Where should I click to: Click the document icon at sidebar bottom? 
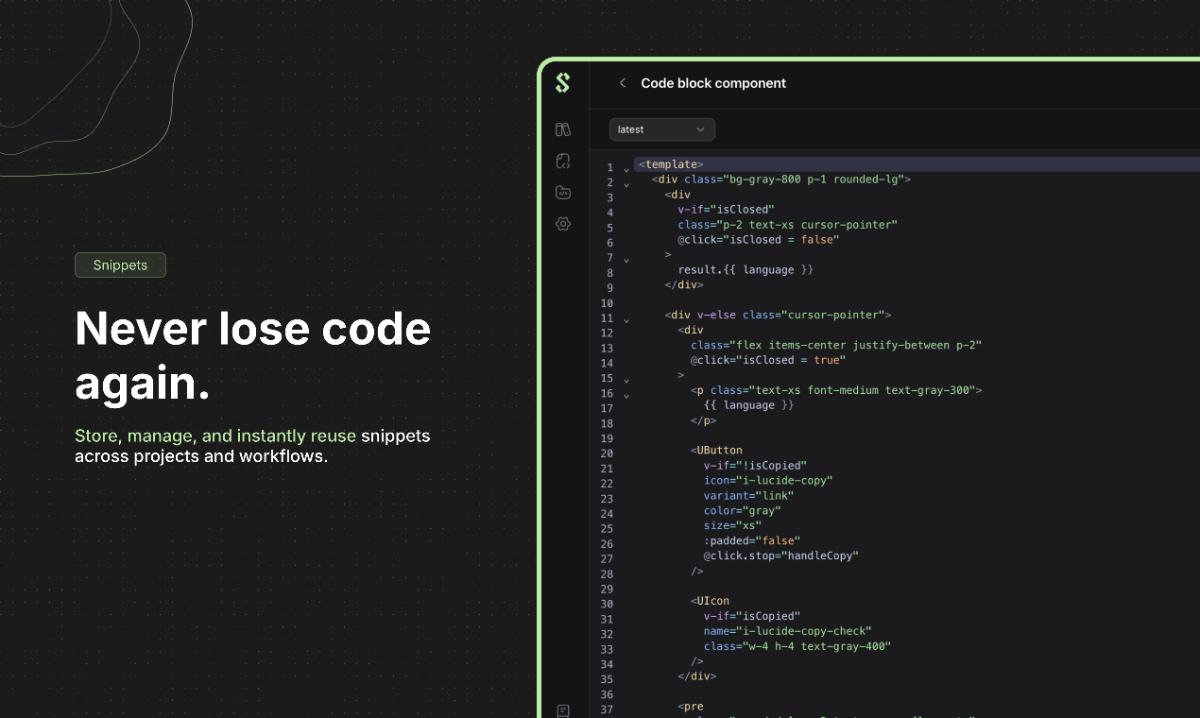tap(563, 710)
